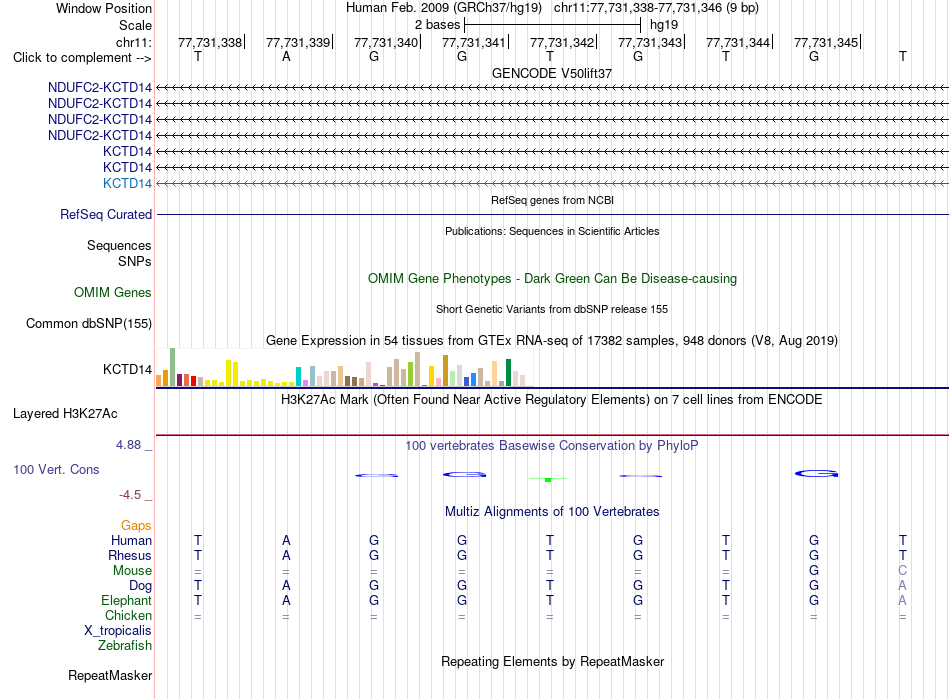Click the KCTD14 label beside GTEx bar chart
Viewport: 950px width, 699px height.
click(127, 369)
